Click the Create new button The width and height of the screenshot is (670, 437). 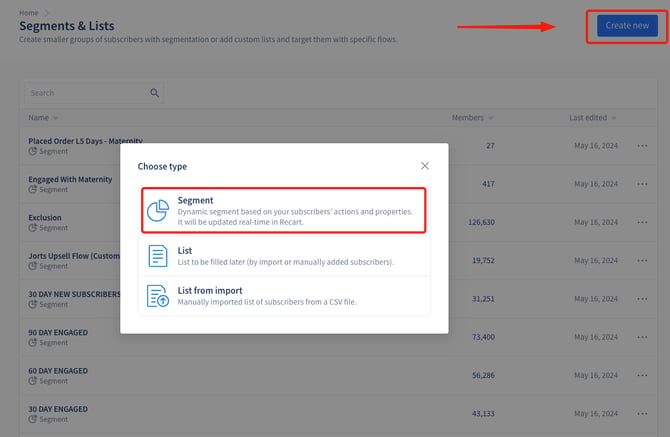click(x=627, y=26)
